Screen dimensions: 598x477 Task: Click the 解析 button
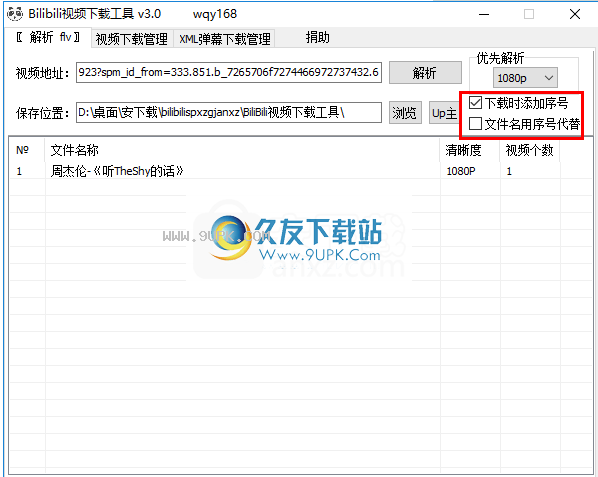click(x=425, y=72)
